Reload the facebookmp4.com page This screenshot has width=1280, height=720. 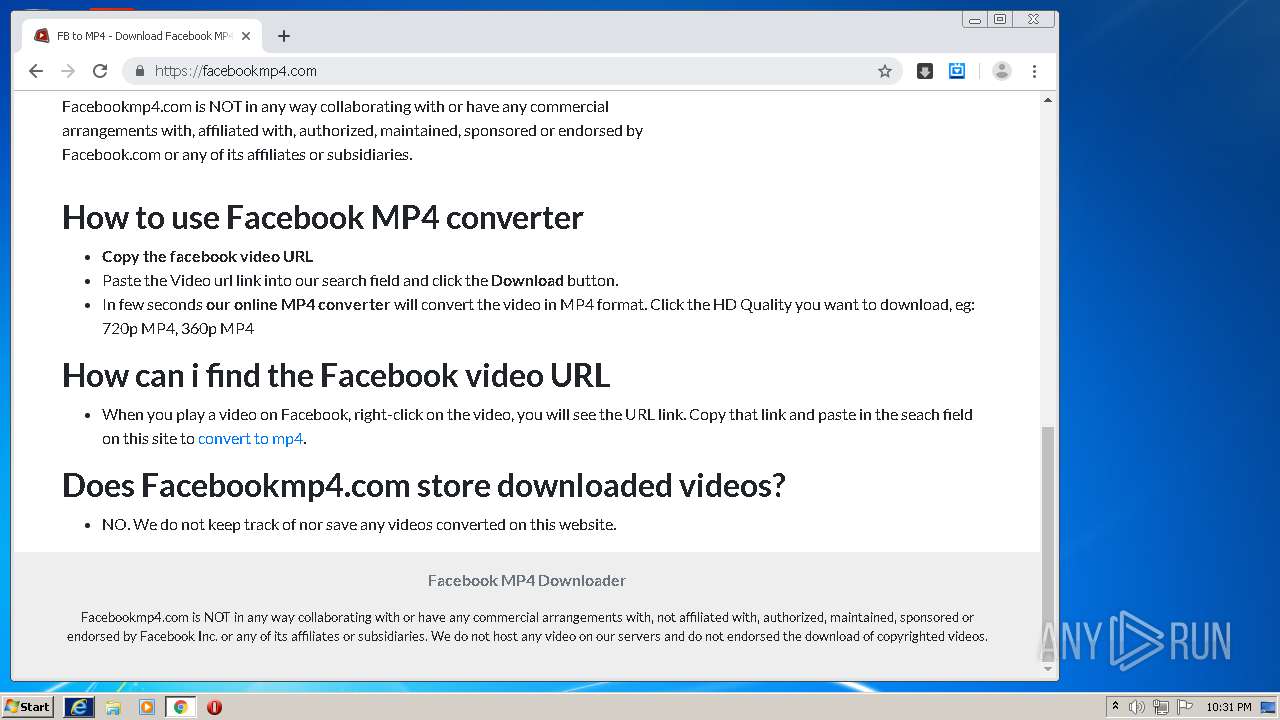[x=100, y=71]
